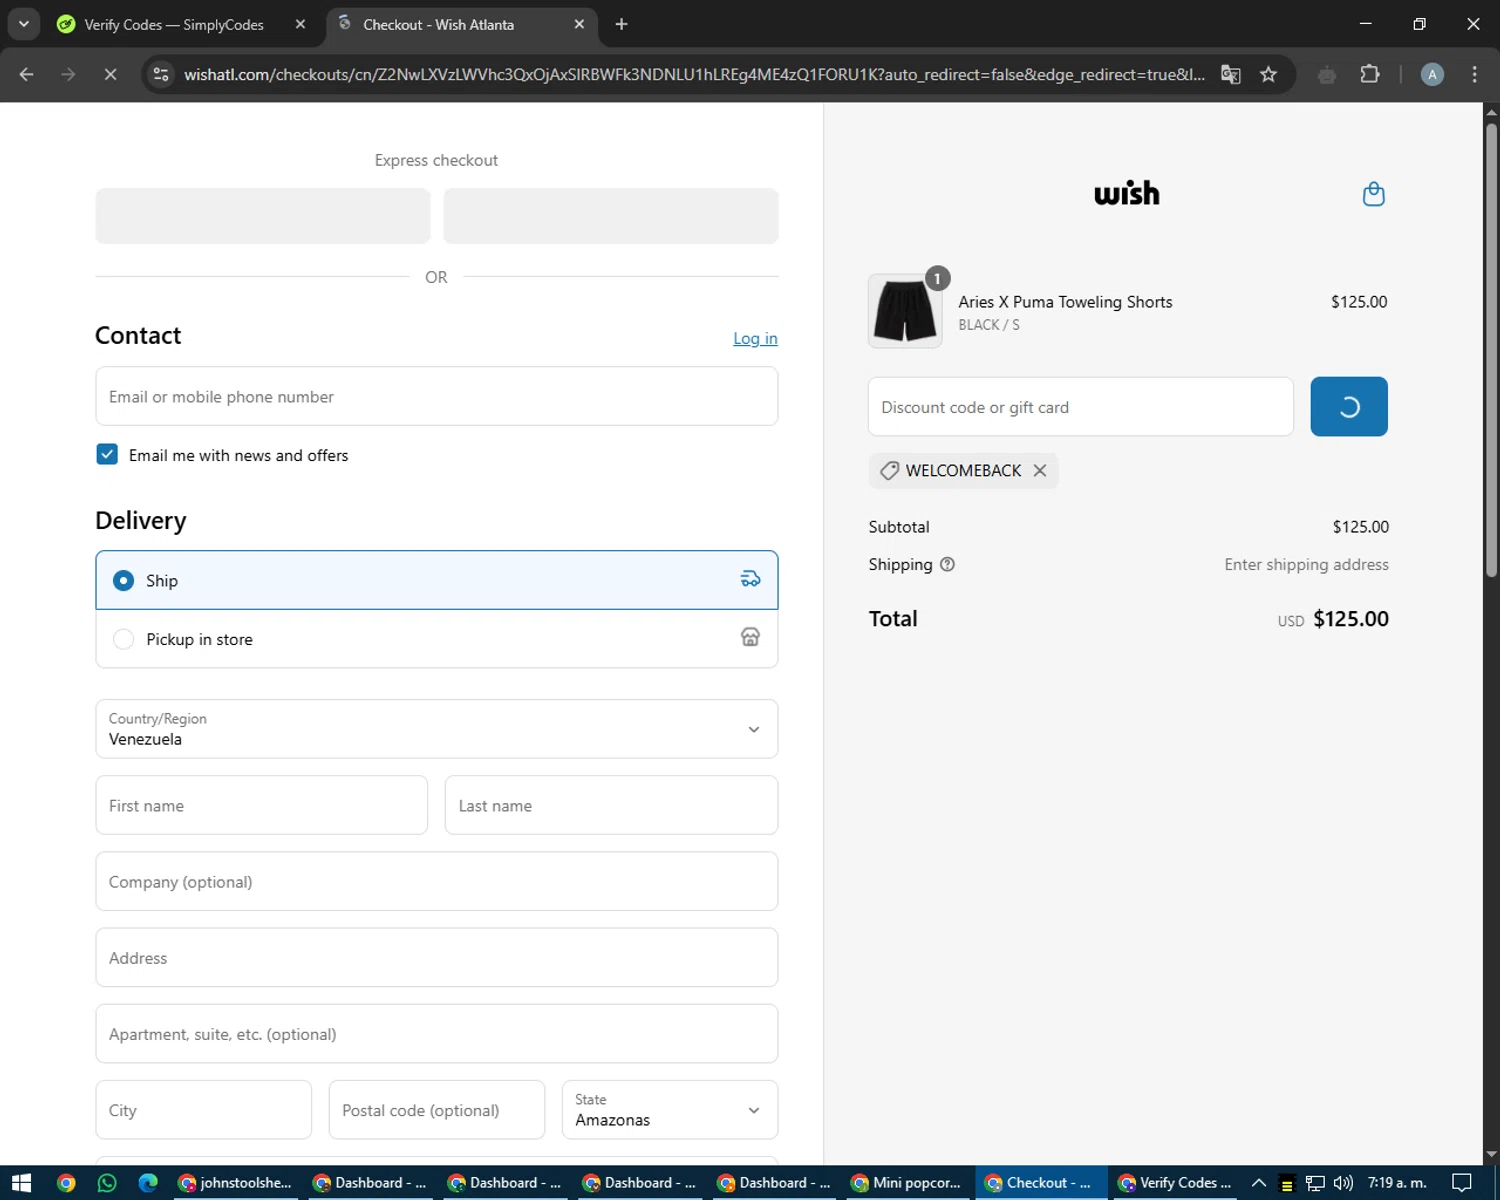Open the network icon in system tray
This screenshot has height=1200, width=1500.
click(x=1315, y=1183)
